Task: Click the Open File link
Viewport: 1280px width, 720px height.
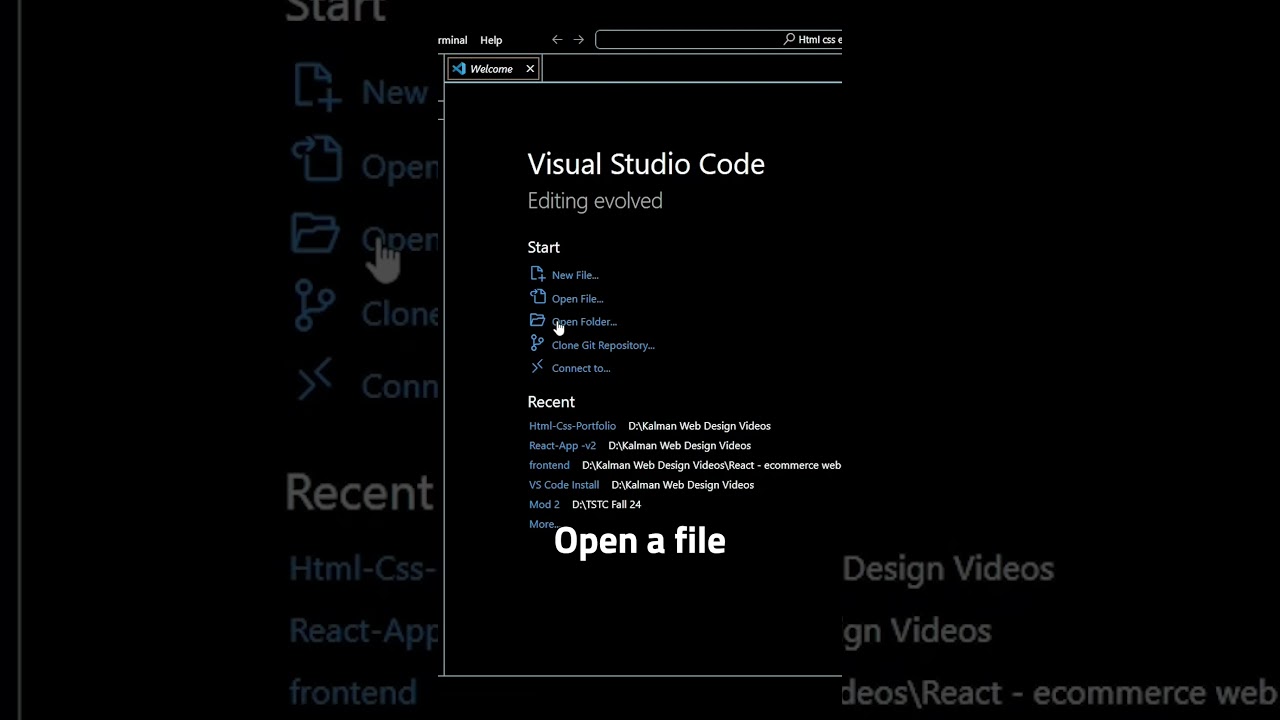Action: point(578,299)
